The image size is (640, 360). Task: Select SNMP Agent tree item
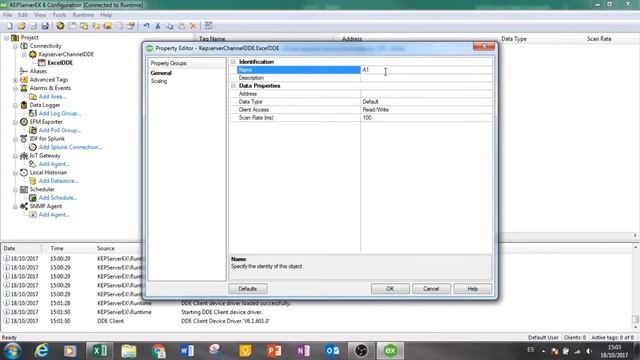(46, 206)
